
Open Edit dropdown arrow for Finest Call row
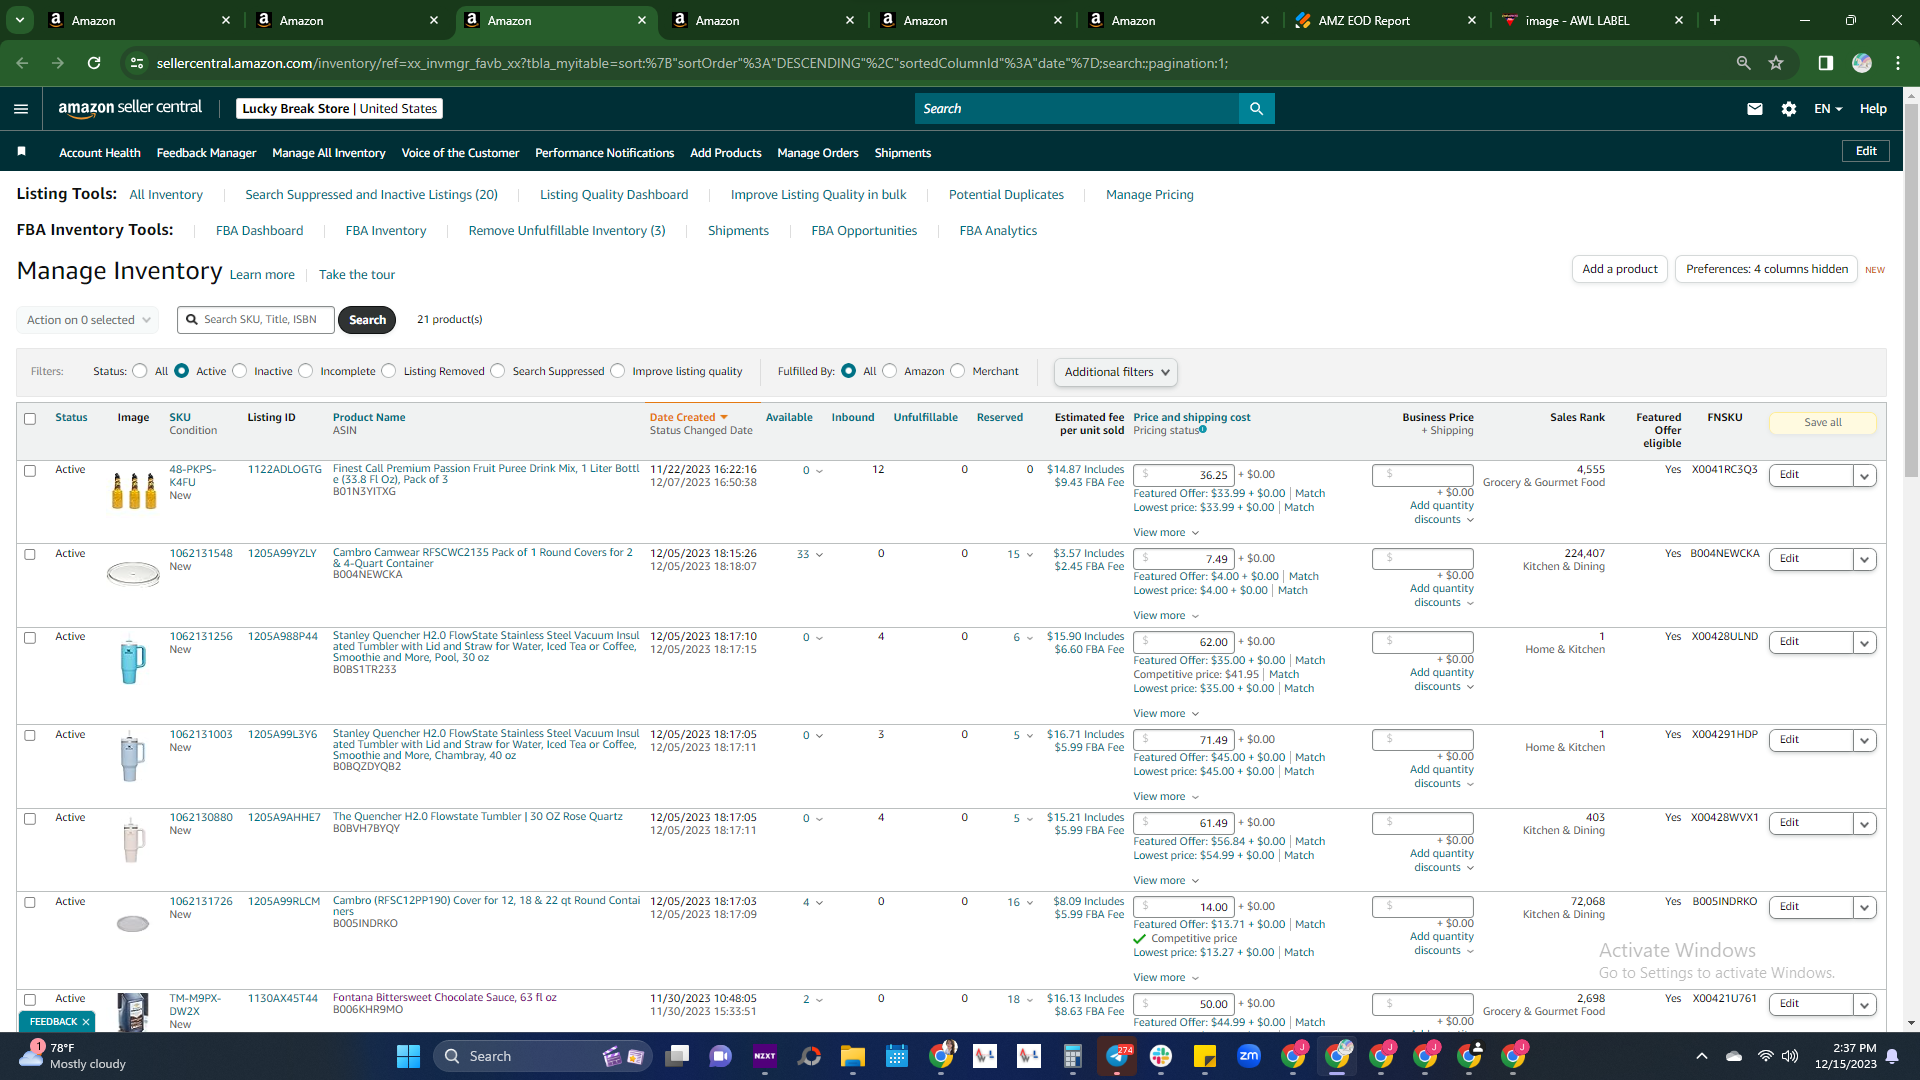click(x=1864, y=476)
